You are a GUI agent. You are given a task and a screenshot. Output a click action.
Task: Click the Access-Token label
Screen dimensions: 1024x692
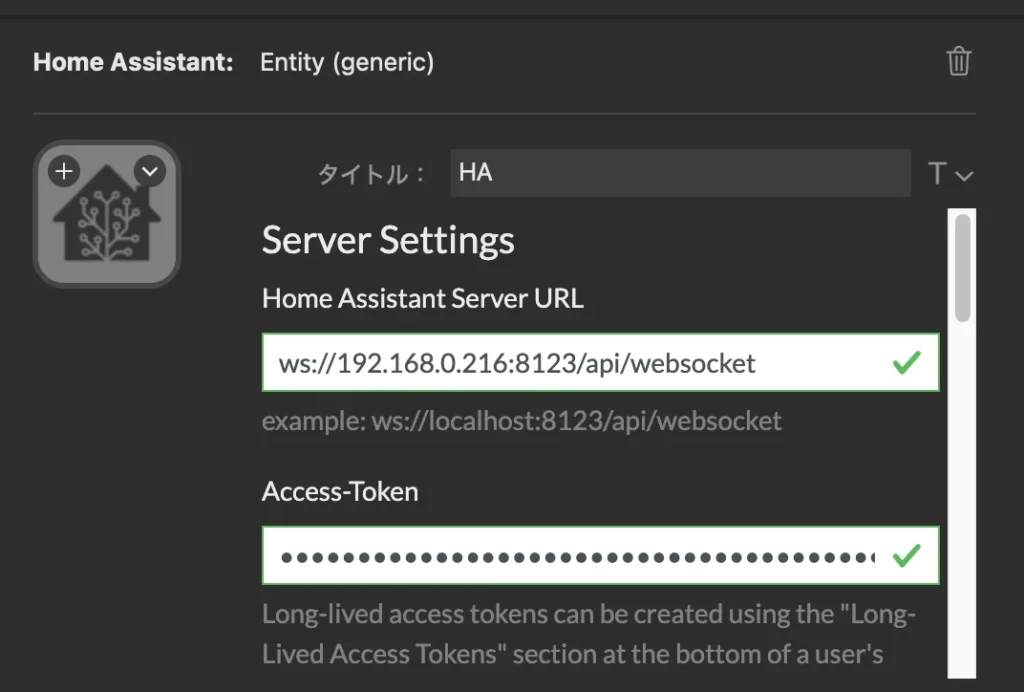click(x=340, y=492)
